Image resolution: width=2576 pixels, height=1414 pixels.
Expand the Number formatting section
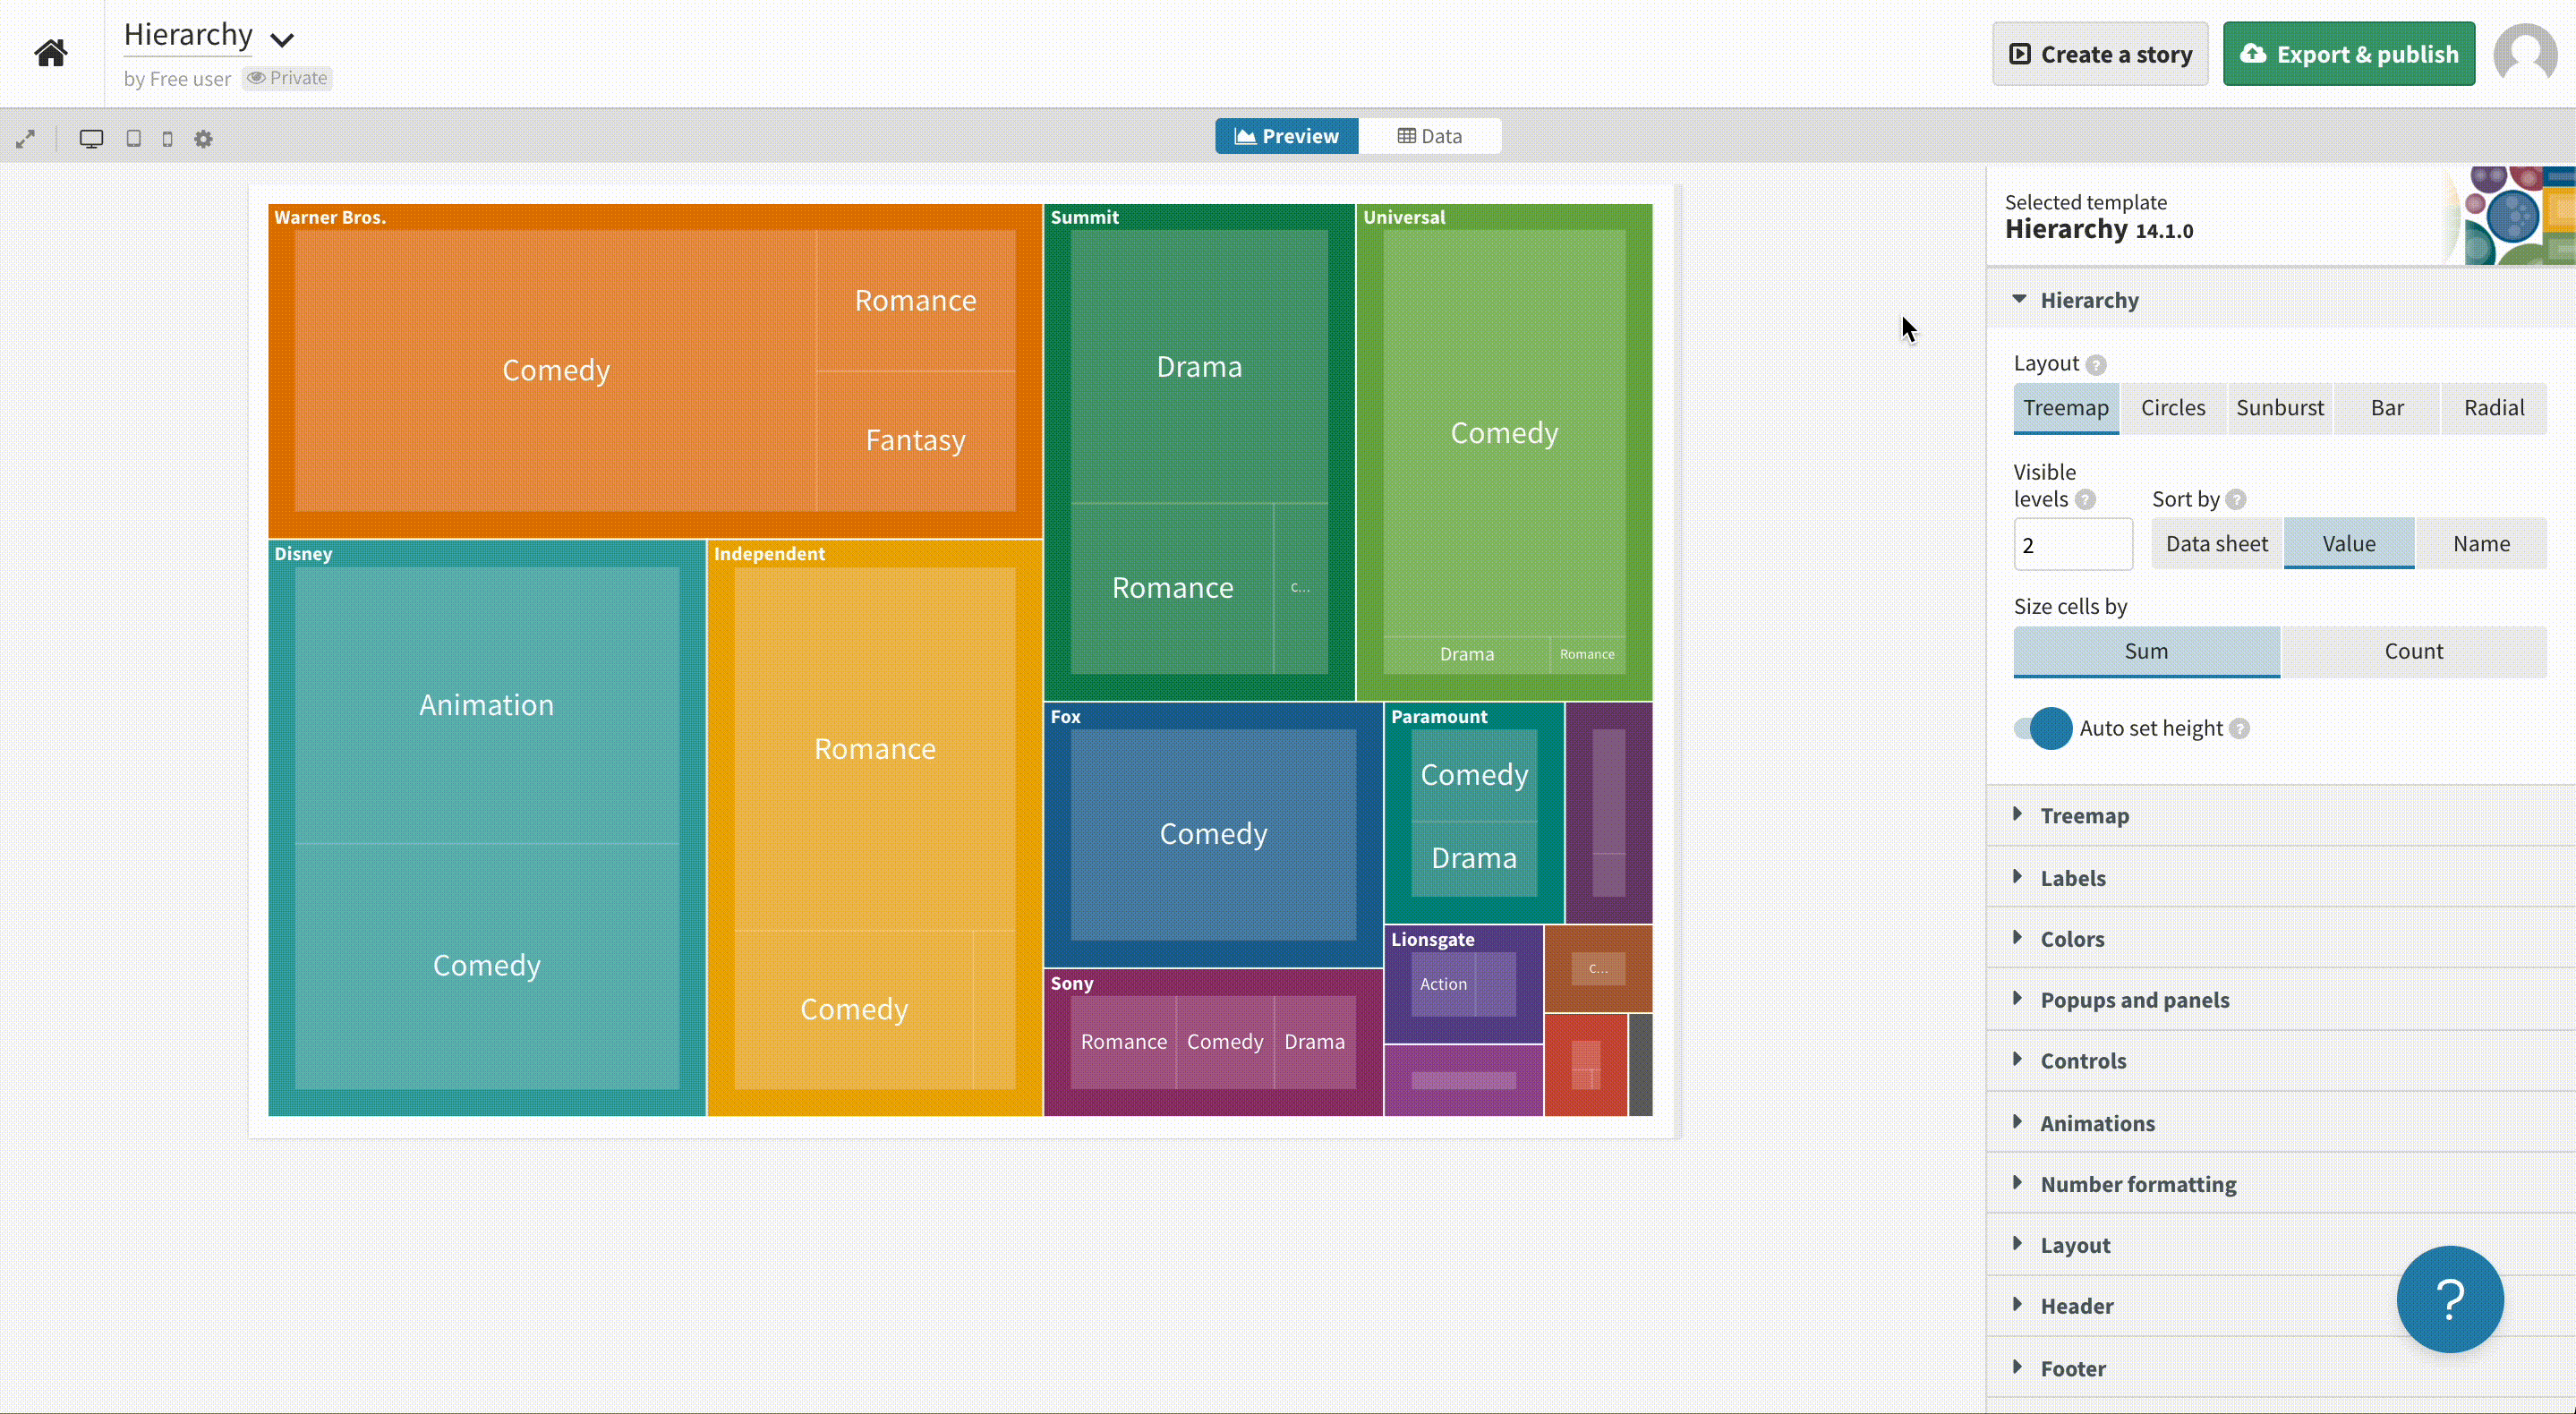coord(2280,1184)
